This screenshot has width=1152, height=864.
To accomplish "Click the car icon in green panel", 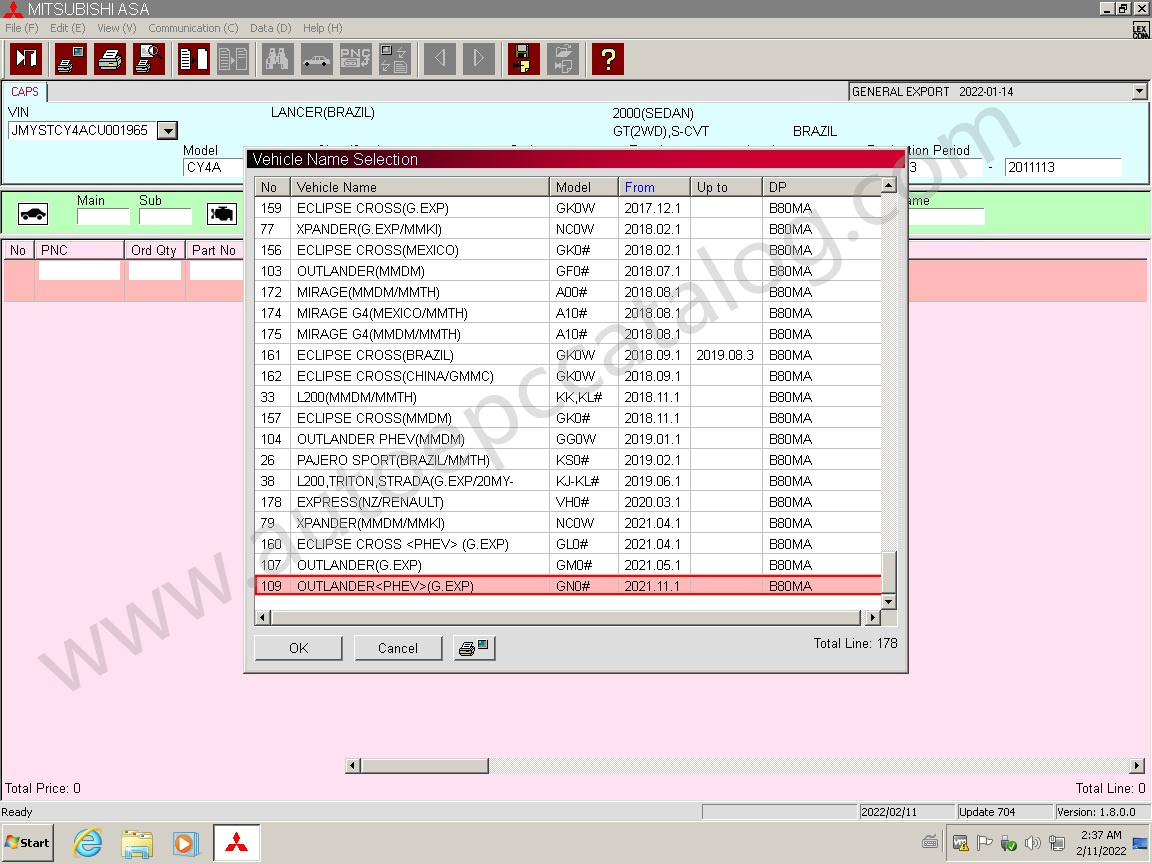I will pos(33,214).
